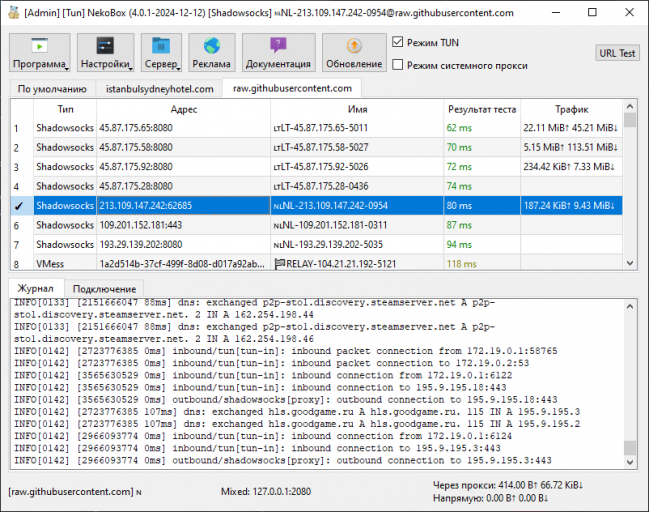Open the Журнал log tab
Image resolution: width=649 pixels, height=512 pixels.
pyautogui.click(x=36, y=288)
